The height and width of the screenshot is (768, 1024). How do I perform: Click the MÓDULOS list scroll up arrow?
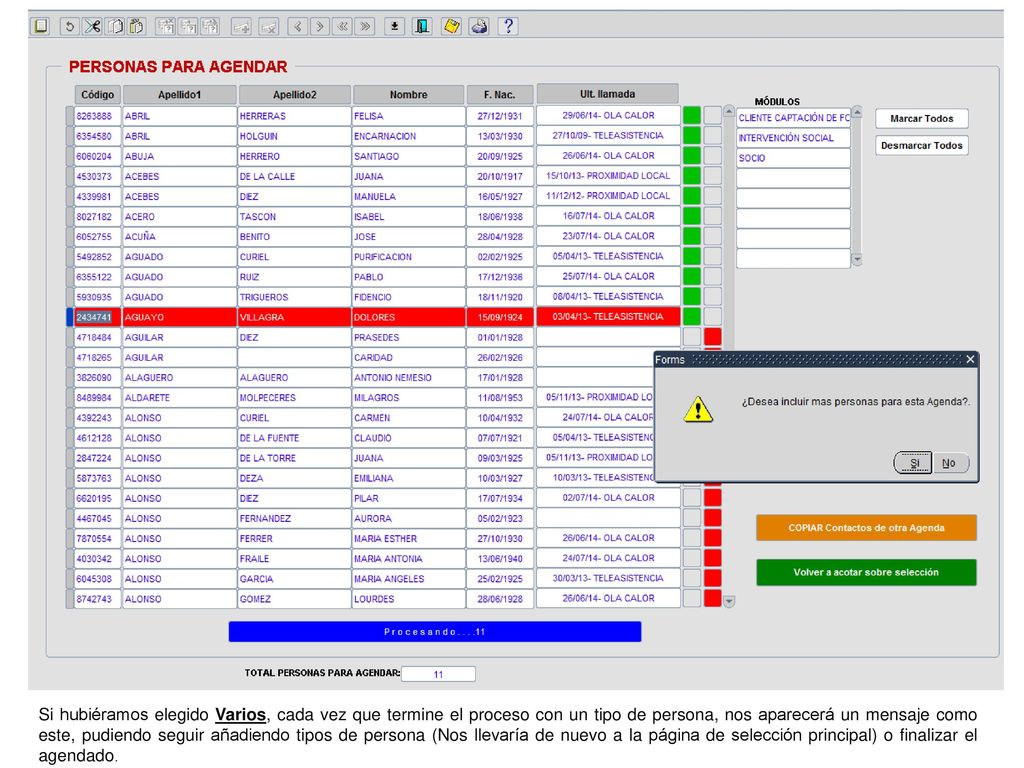point(857,112)
